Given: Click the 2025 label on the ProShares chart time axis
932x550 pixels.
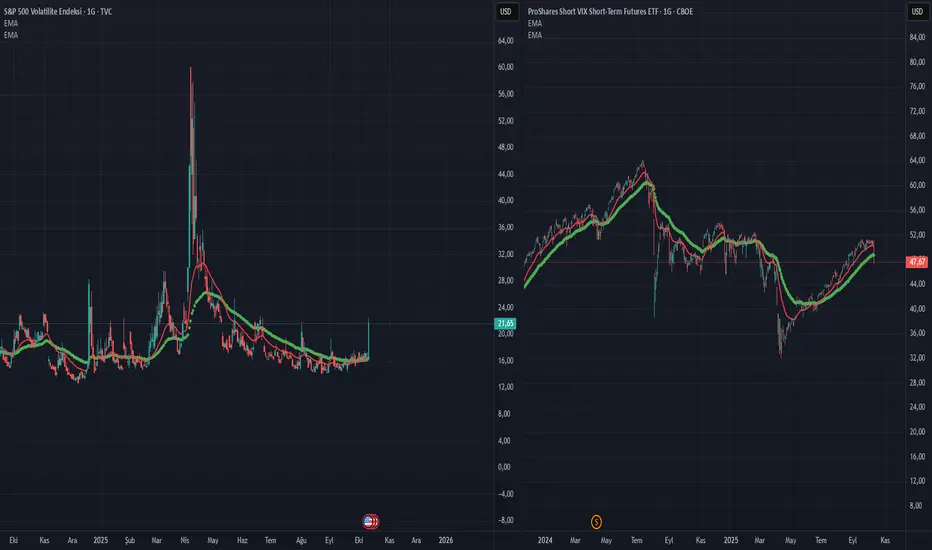Looking at the screenshot, I should pyautogui.click(x=731, y=540).
